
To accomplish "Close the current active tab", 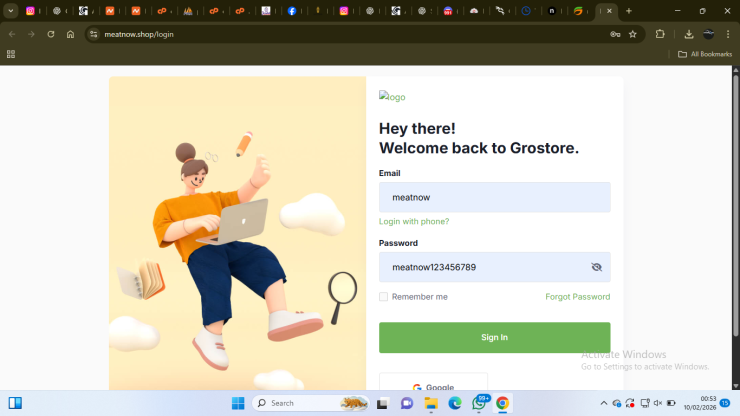I will point(609,10).
